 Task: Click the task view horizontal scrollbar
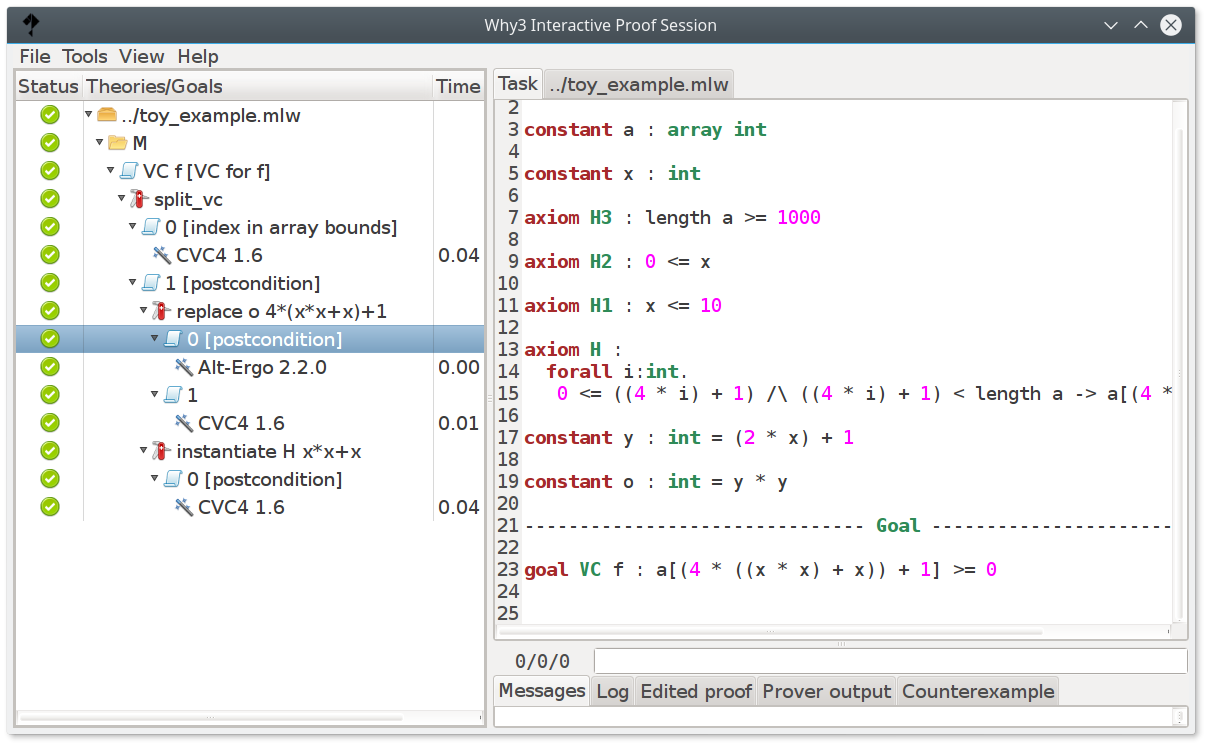tap(770, 632)
